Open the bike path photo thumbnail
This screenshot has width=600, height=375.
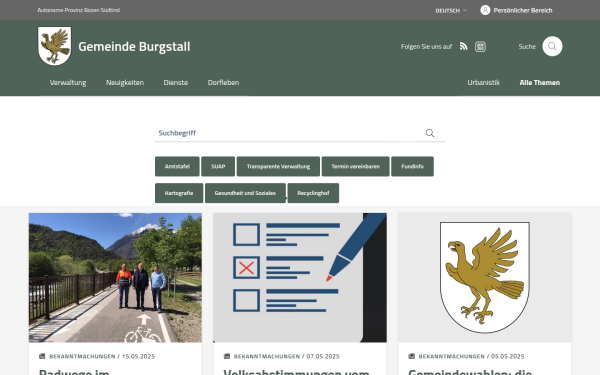[115, 277]
